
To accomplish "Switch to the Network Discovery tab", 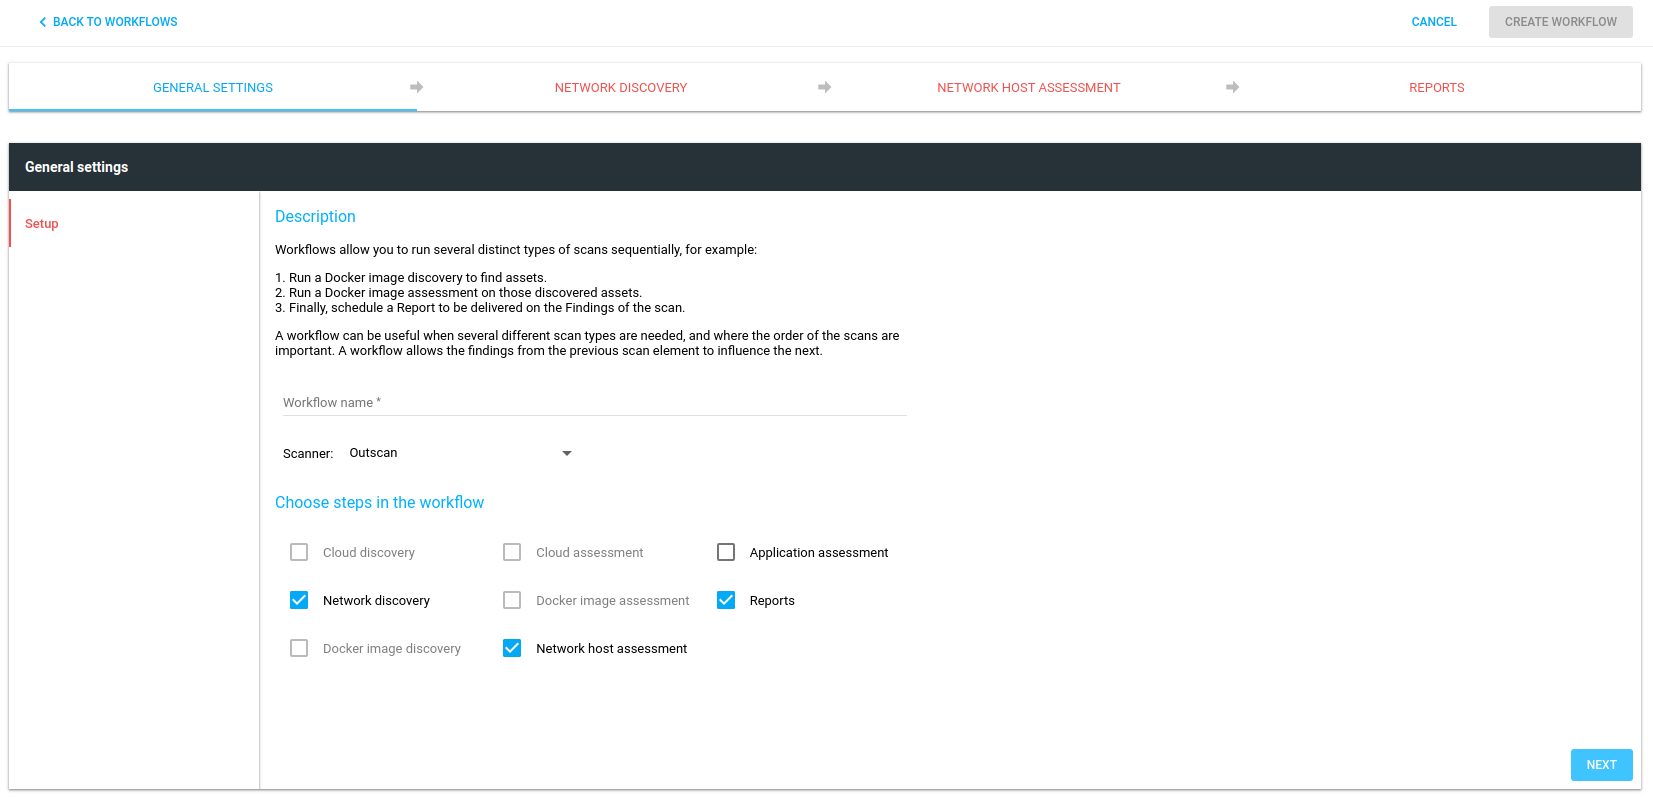I will click(621, 87).
